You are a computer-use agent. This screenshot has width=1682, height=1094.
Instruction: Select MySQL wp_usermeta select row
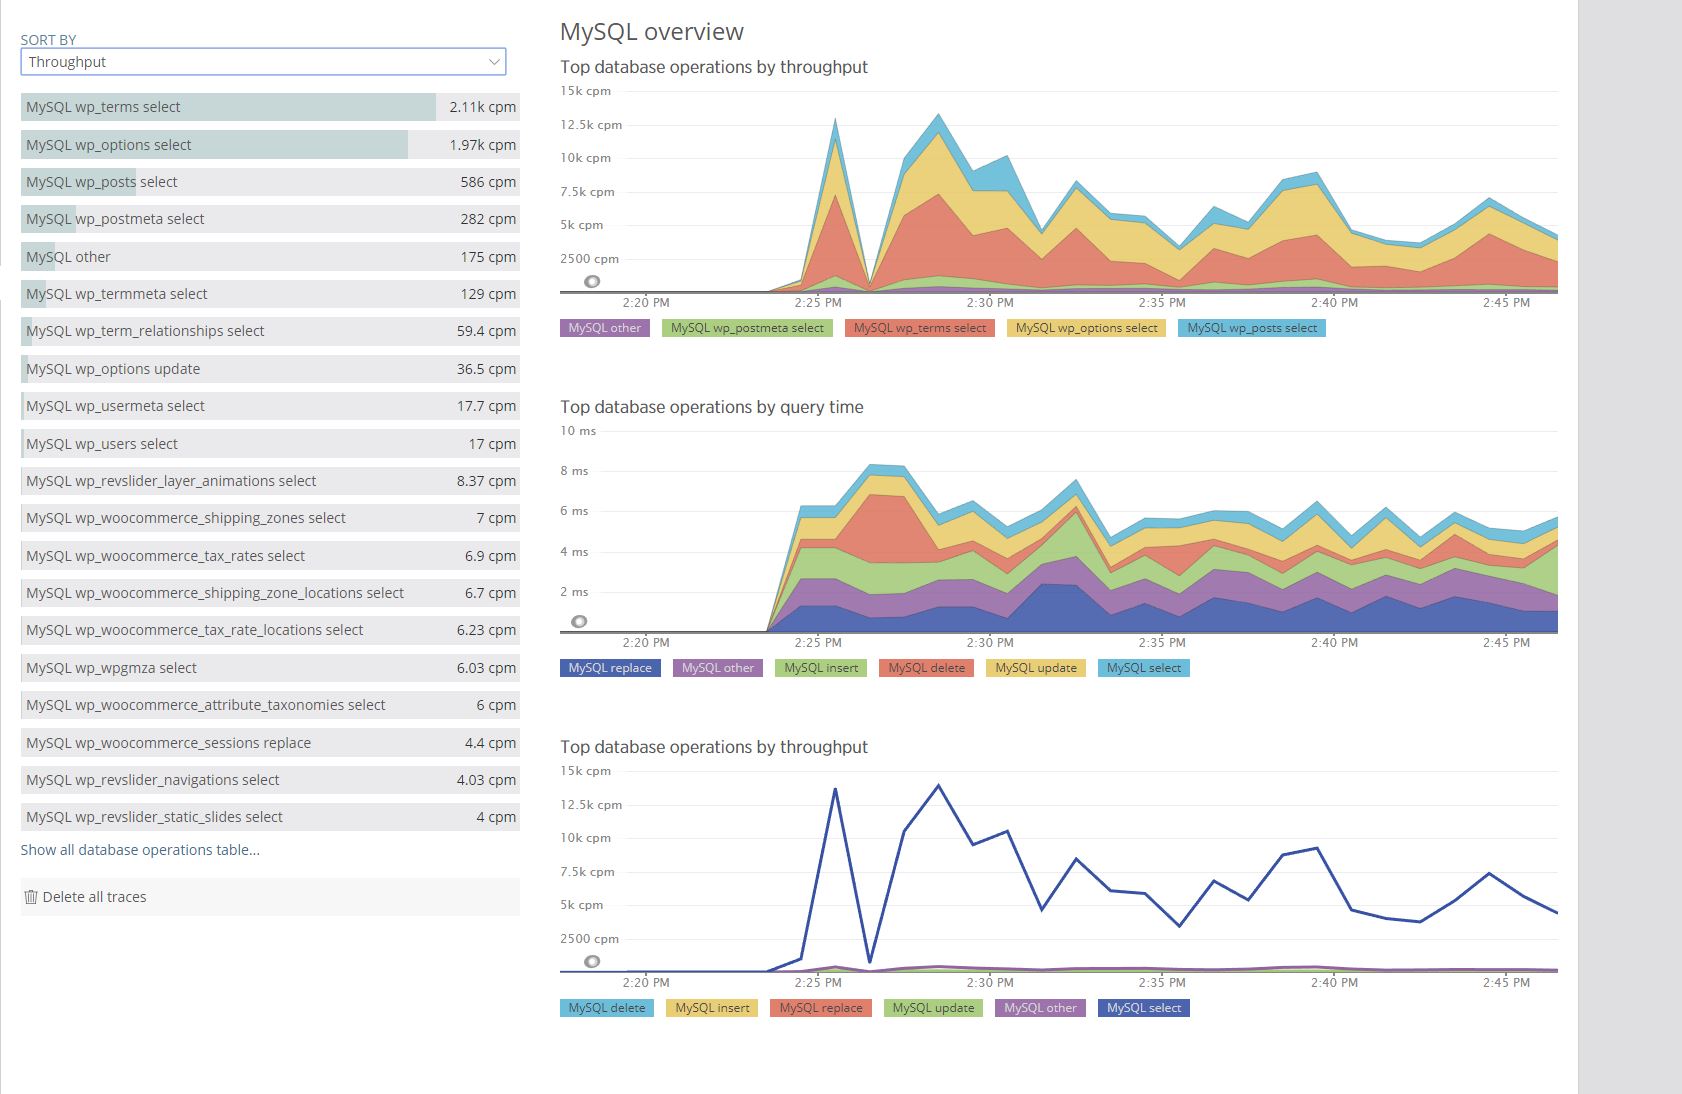click(270, 406)
